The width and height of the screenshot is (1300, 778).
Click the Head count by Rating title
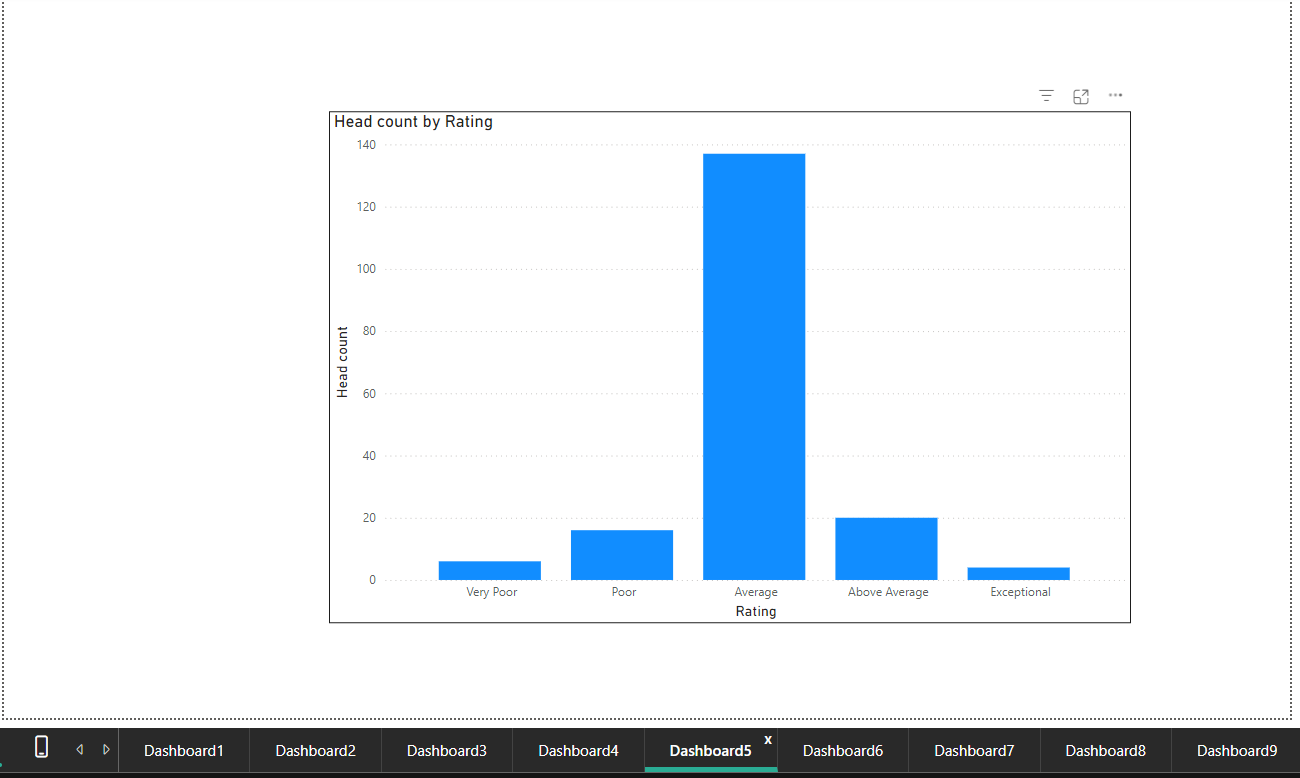click(413, 121)
